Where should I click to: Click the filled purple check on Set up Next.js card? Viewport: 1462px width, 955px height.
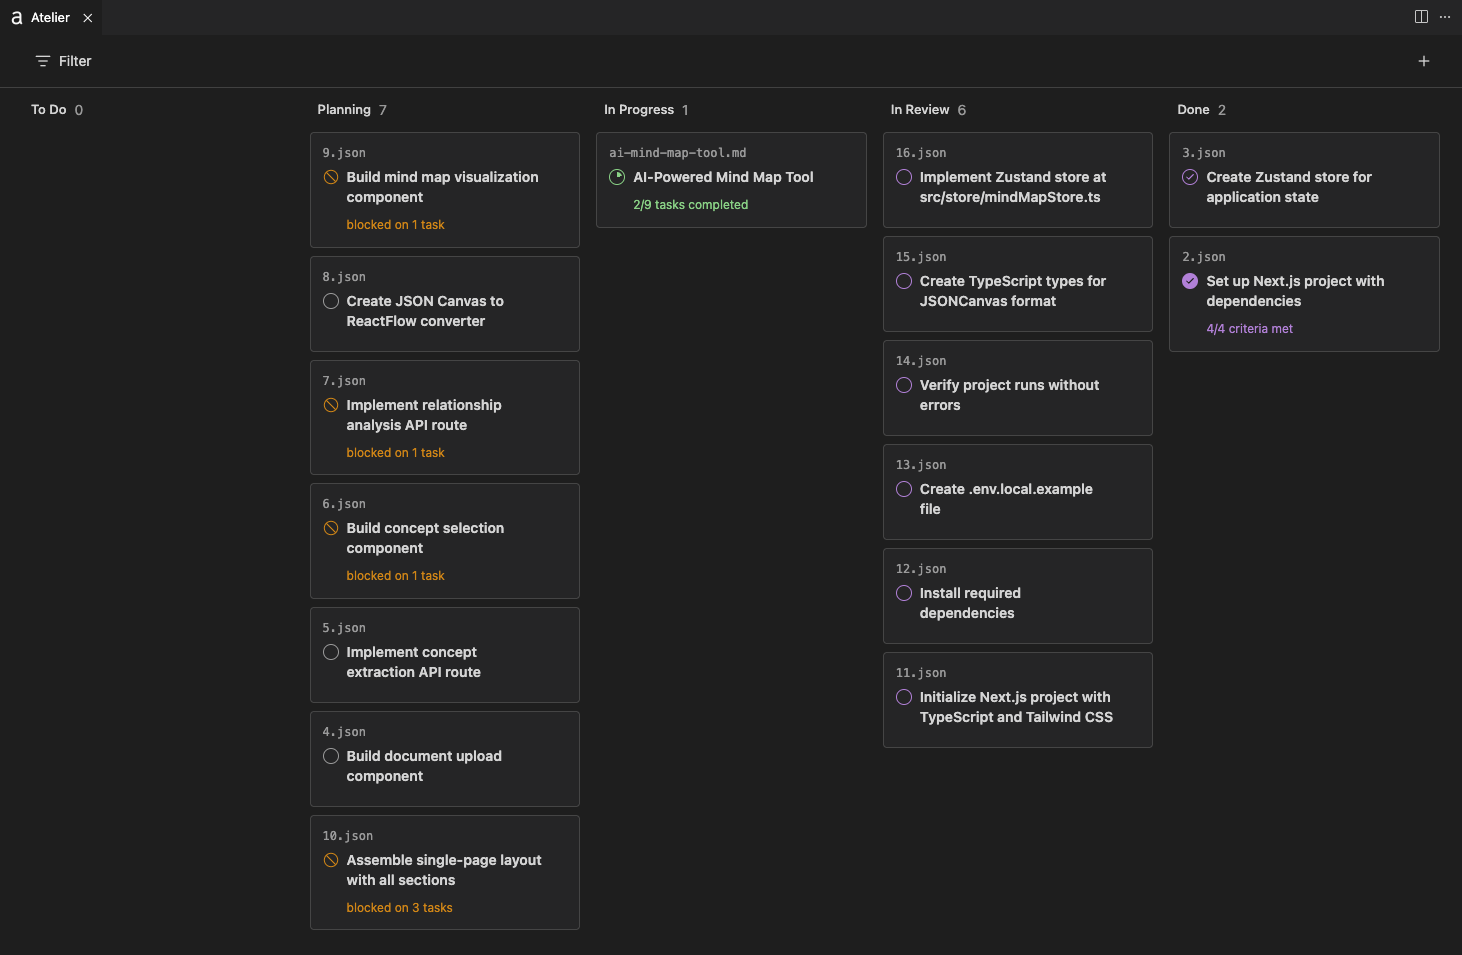[x=1190, y=281]
